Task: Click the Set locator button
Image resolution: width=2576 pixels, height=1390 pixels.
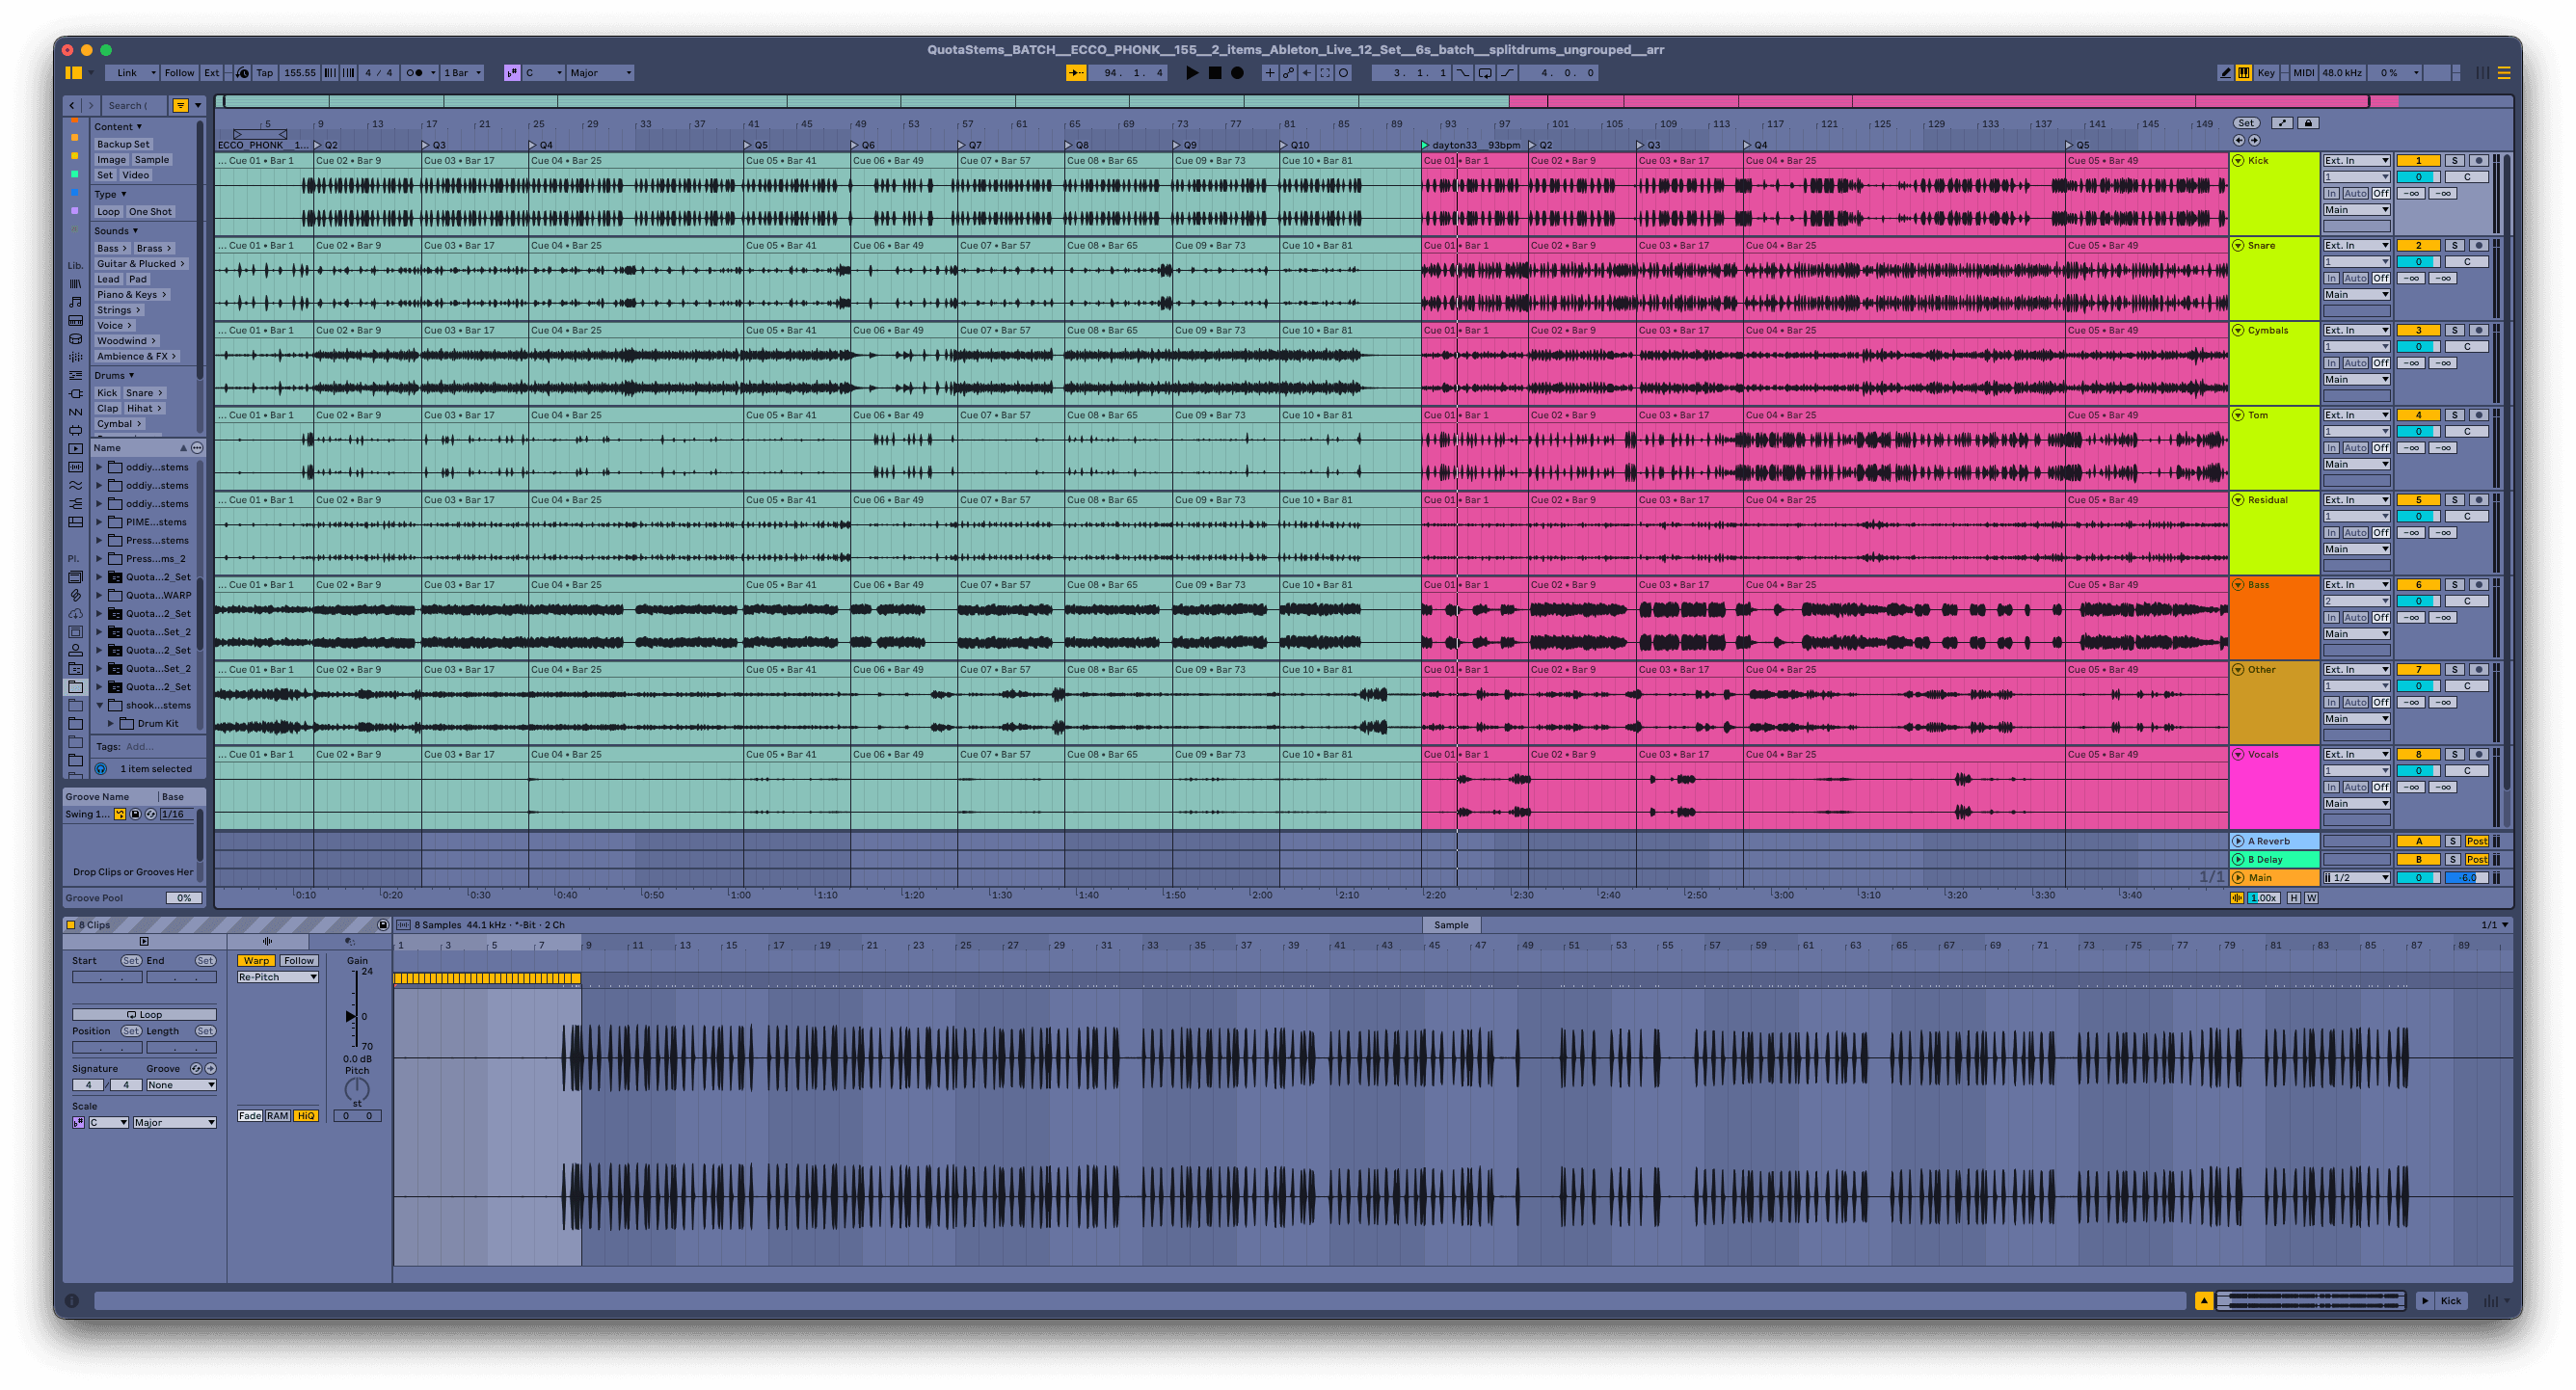Action: tap(2246, 123)
